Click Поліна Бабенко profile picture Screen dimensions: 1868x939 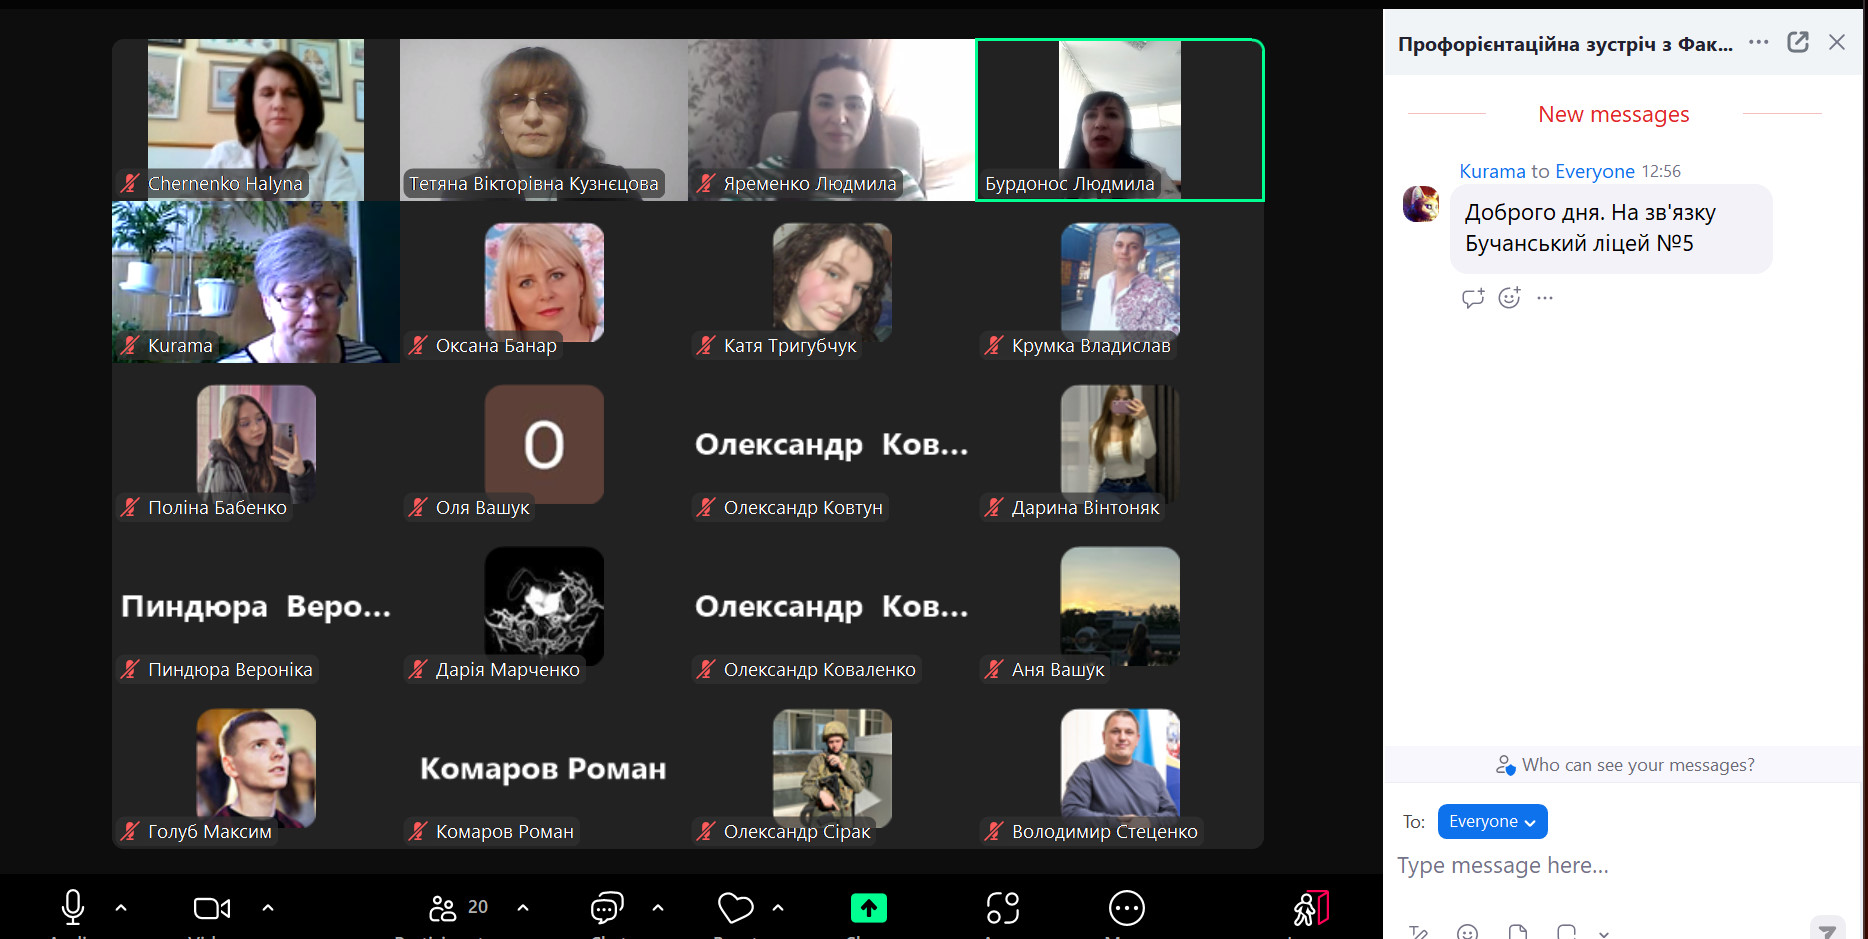[256, 444]
